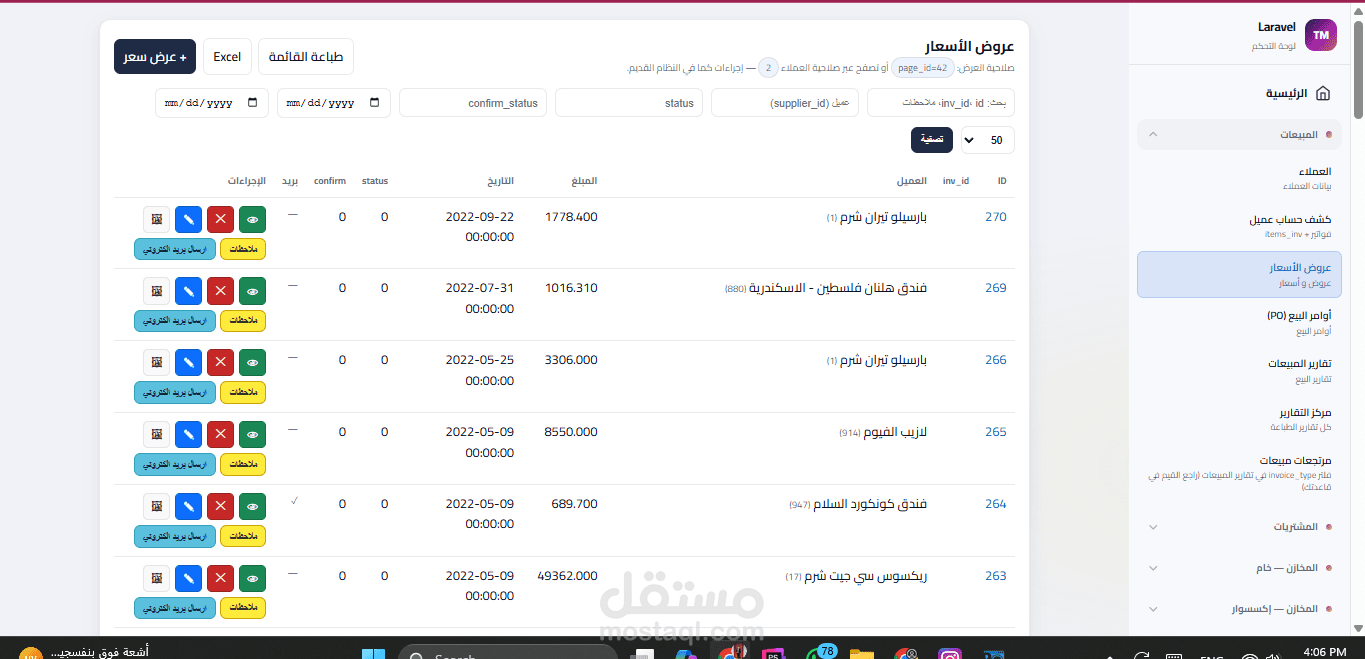The image size is (1365, 659).
Task: Click customer name فندق كونكورد السلام
Action: (871, 504)
